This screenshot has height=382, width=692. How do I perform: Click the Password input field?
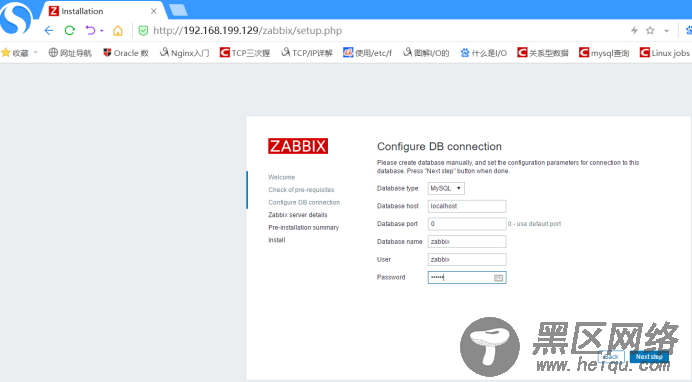[467, 277]
